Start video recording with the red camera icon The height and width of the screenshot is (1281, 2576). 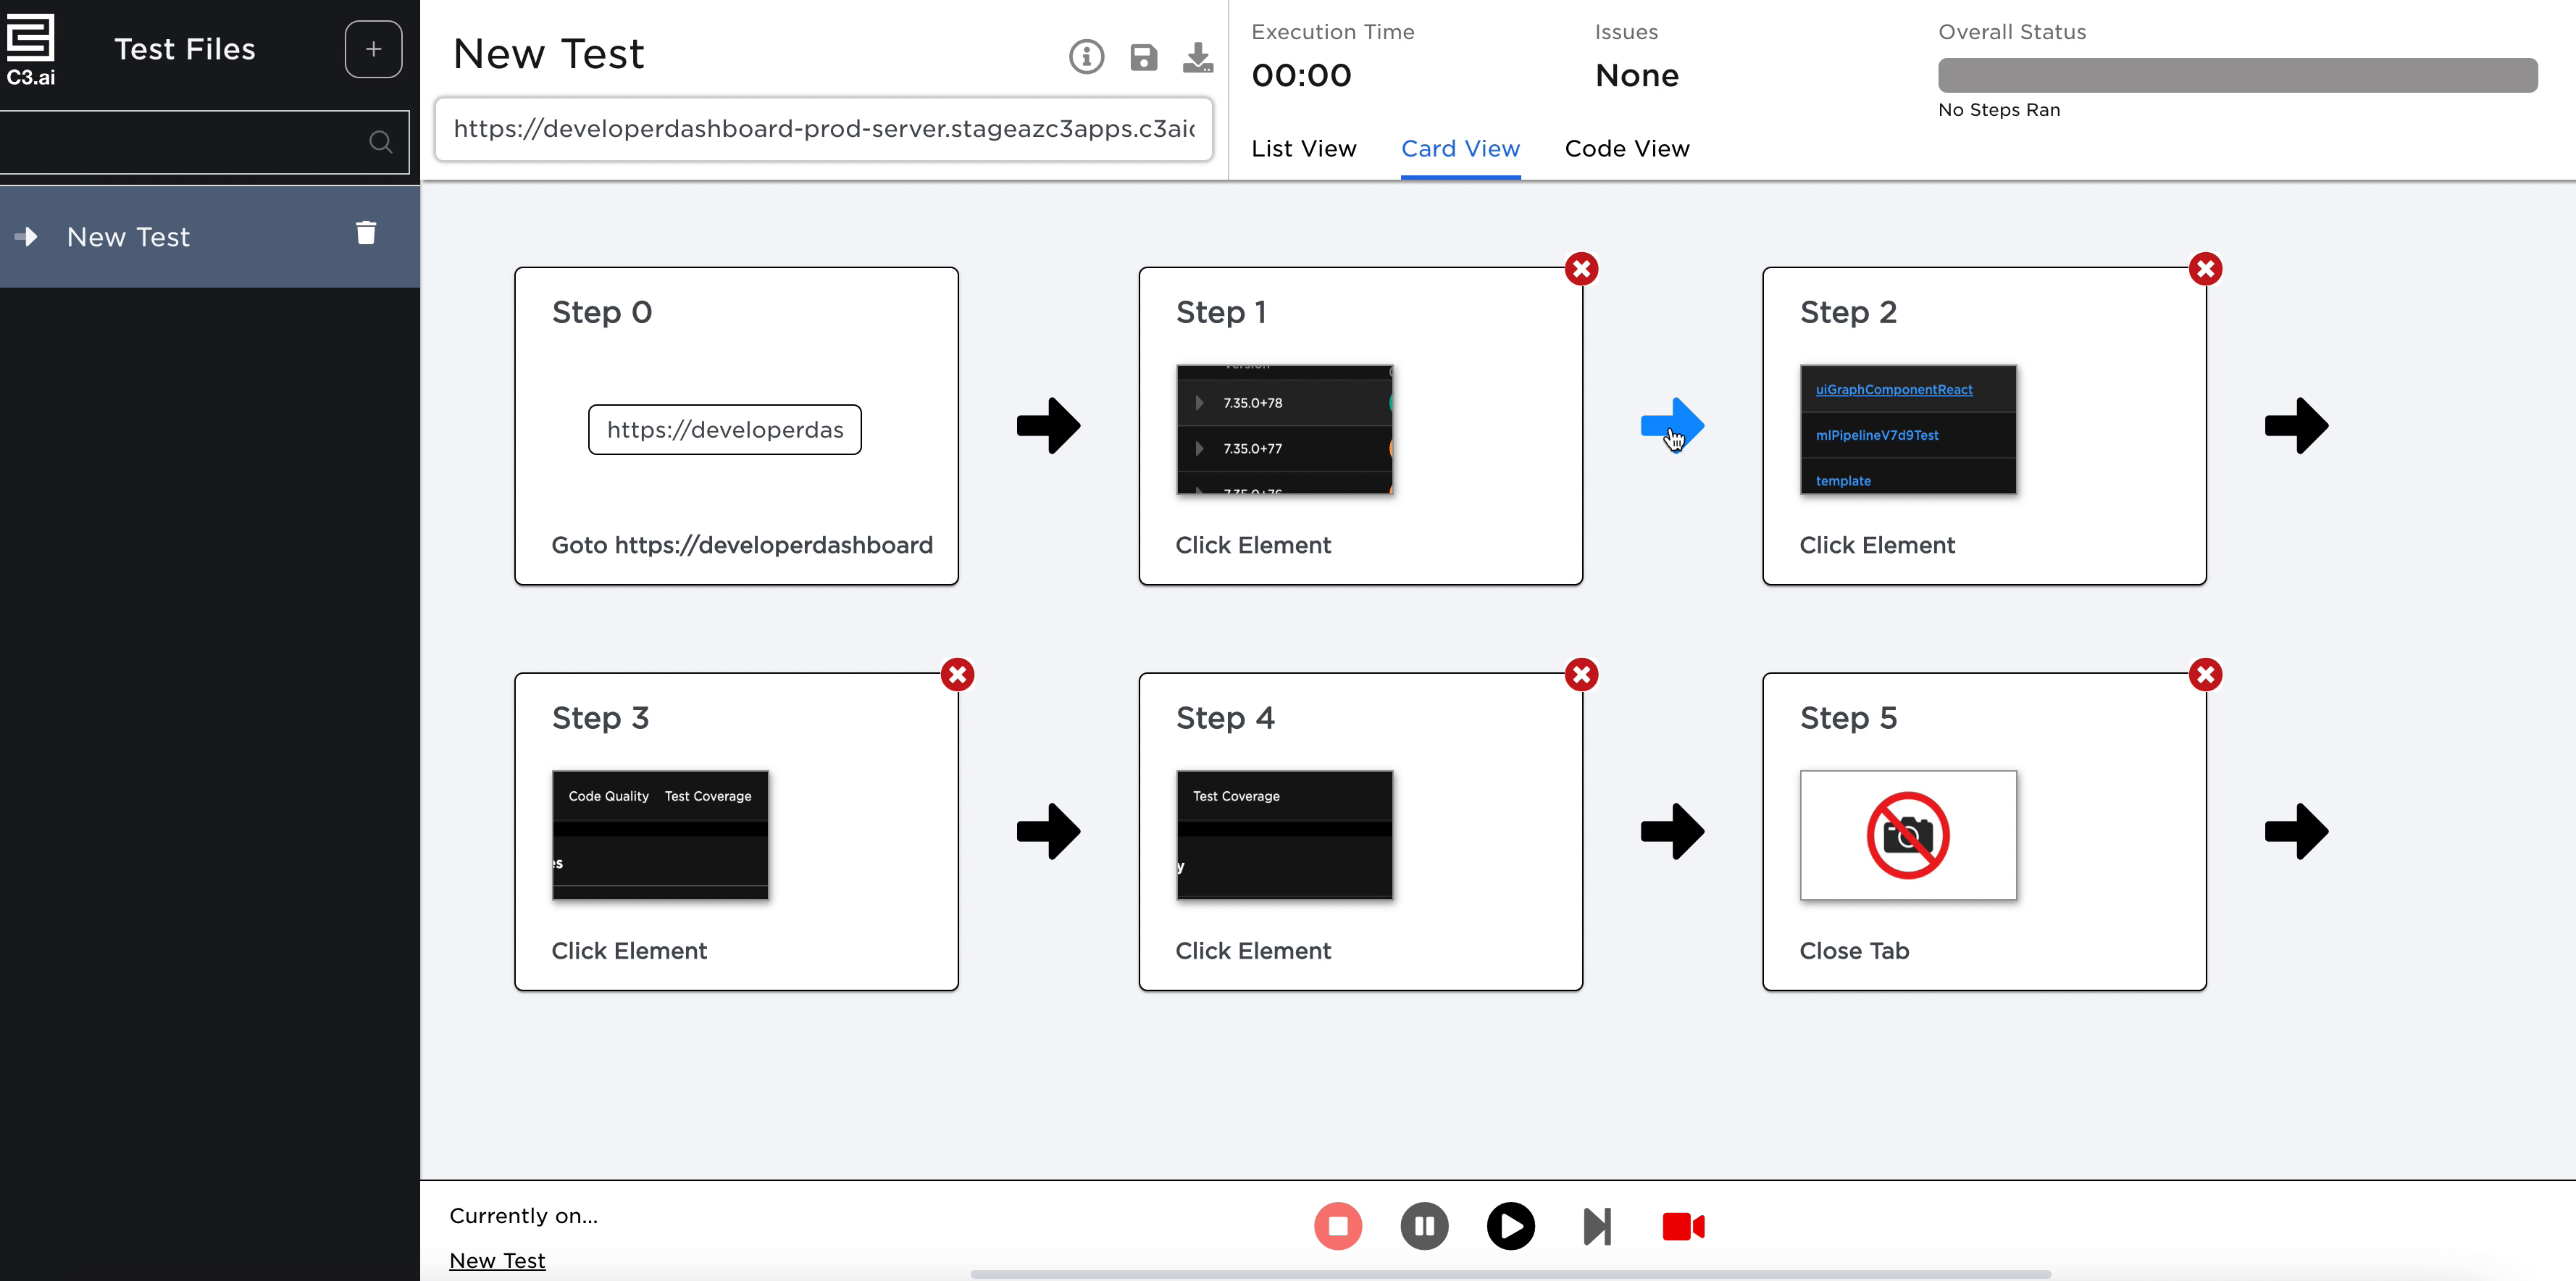tap(1683, 1226)
